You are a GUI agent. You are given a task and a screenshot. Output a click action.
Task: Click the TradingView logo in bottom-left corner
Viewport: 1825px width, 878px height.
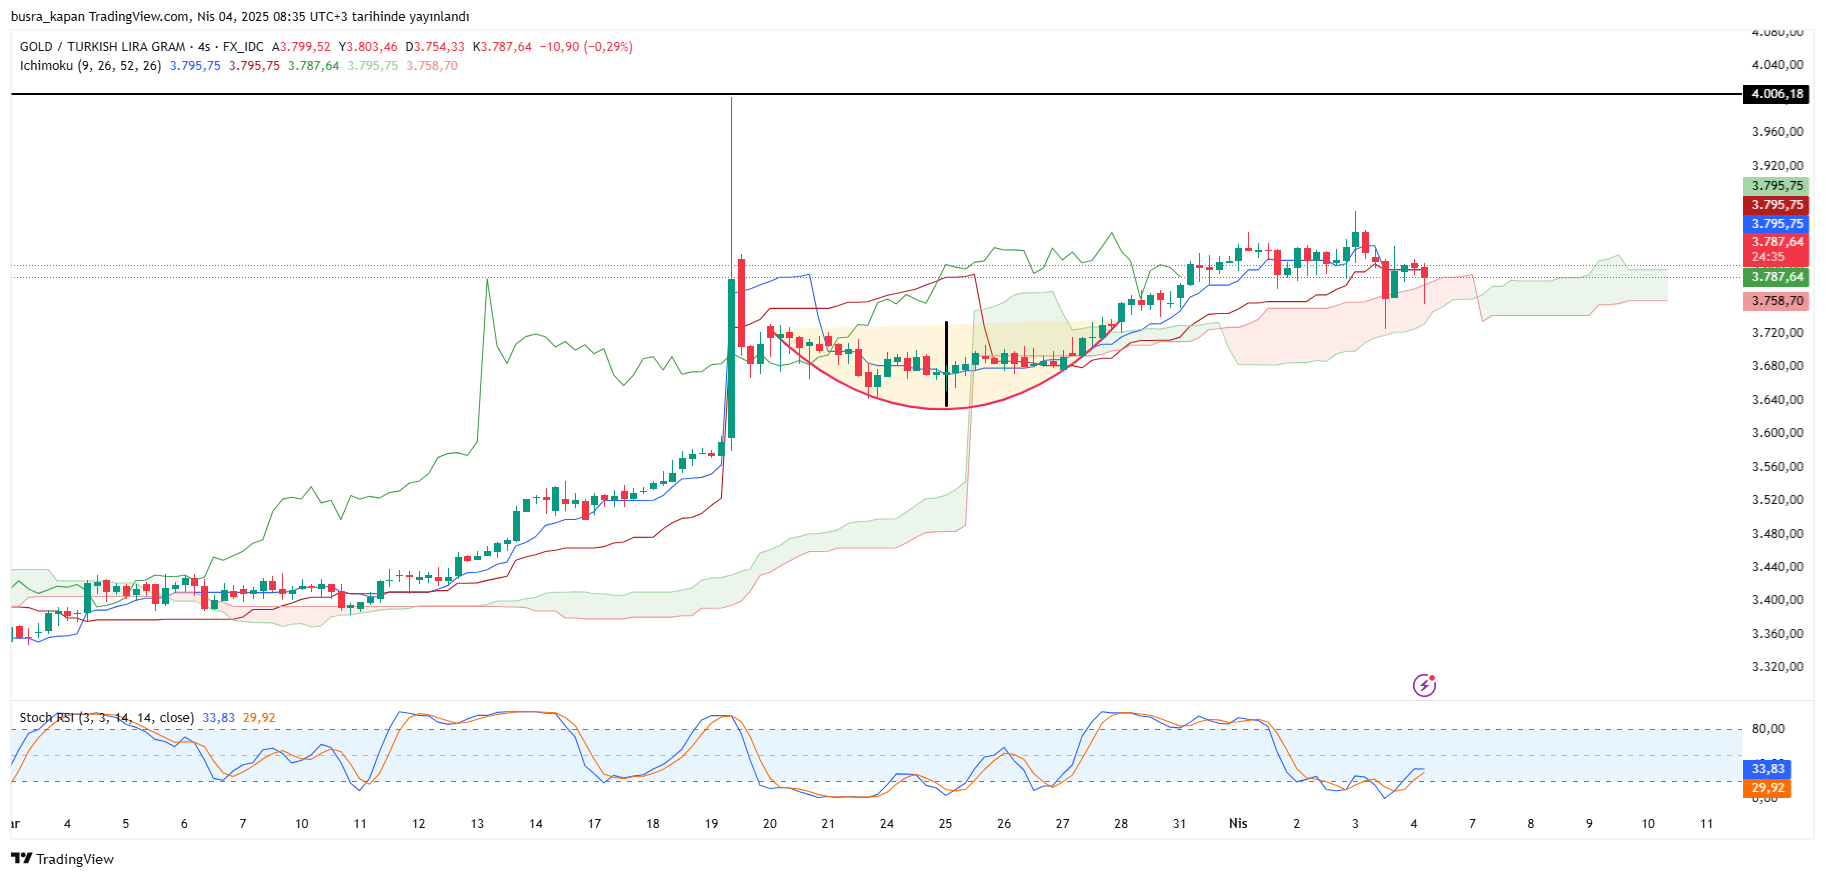click(x=62, y=859)
